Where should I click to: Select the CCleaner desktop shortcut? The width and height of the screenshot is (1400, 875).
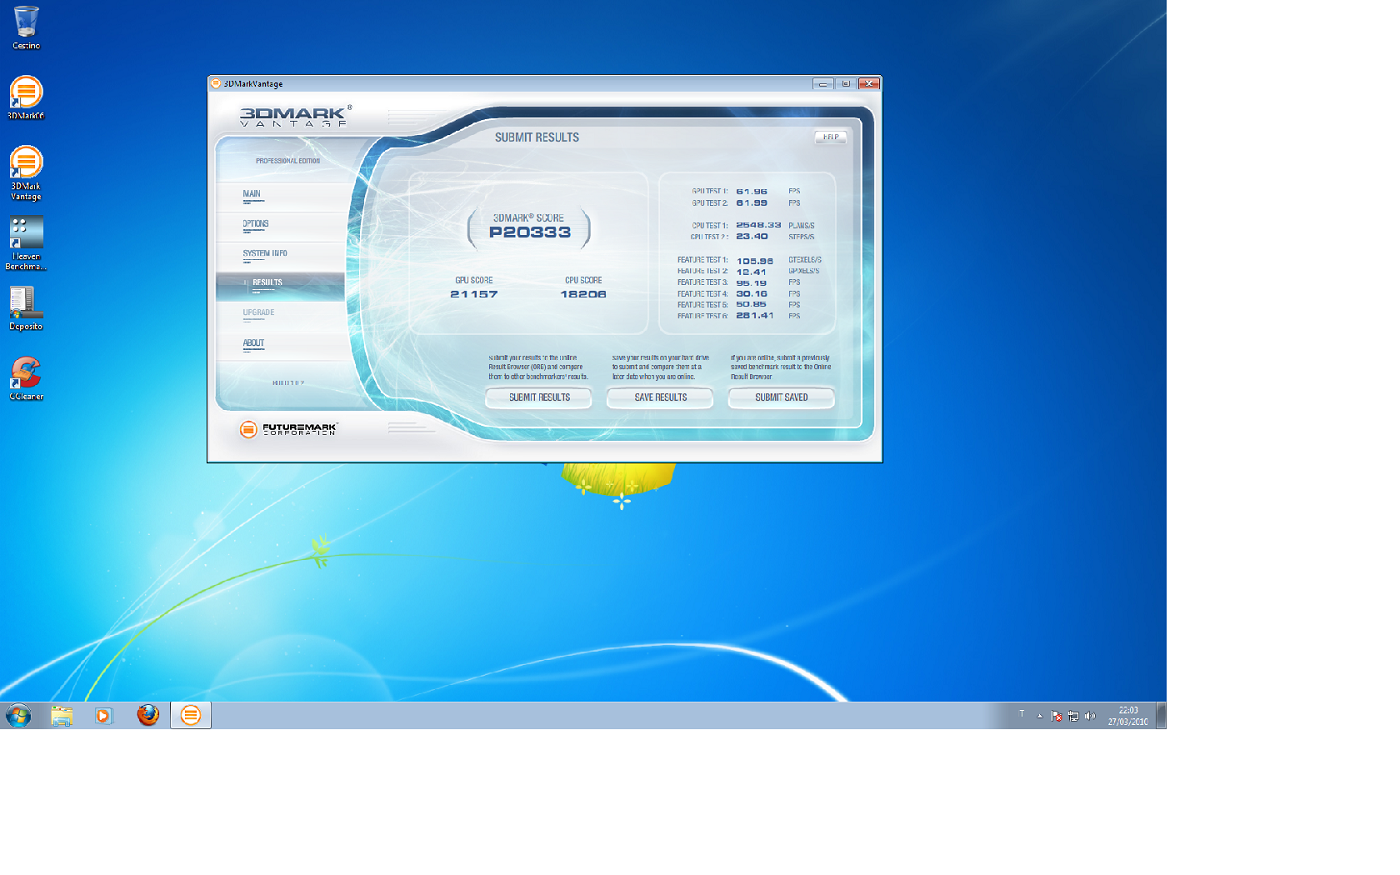click(x=26, y=376)
